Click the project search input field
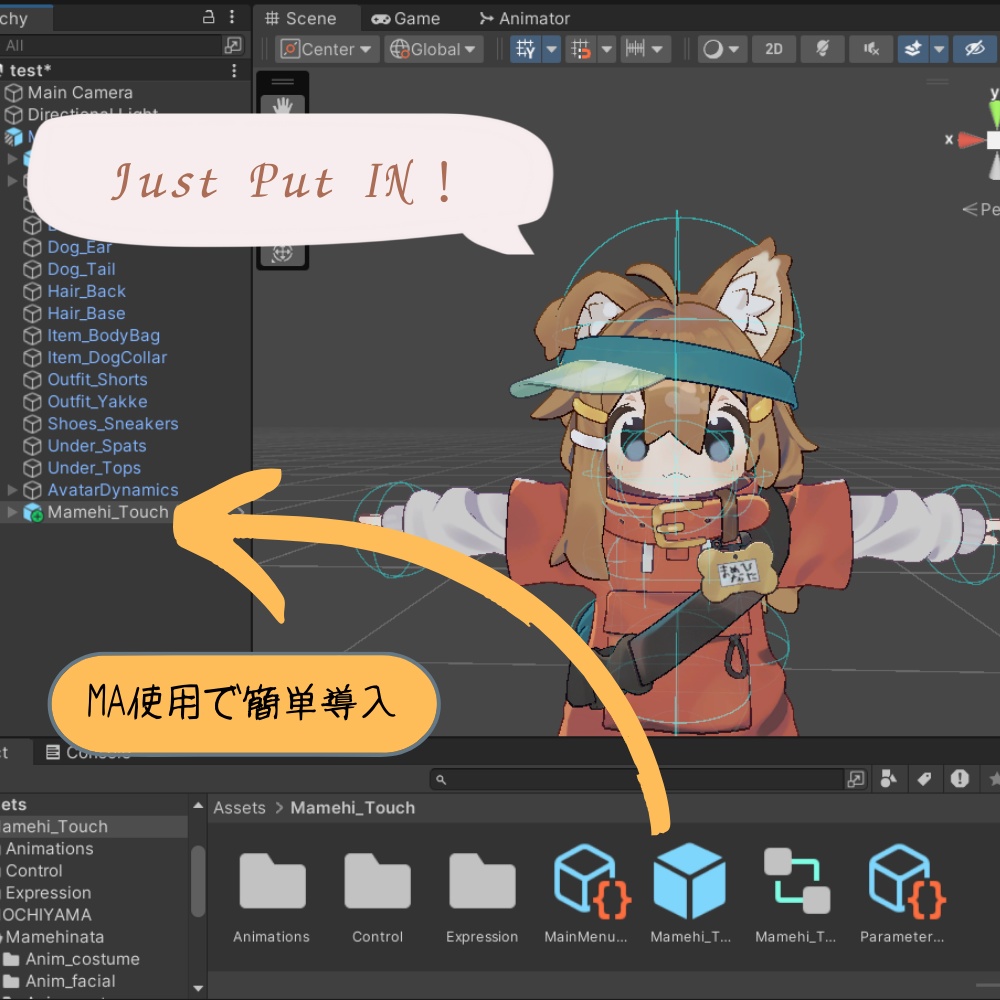Image resolution: width=1000 pixels, height=1000 pixels. [638, 779]
